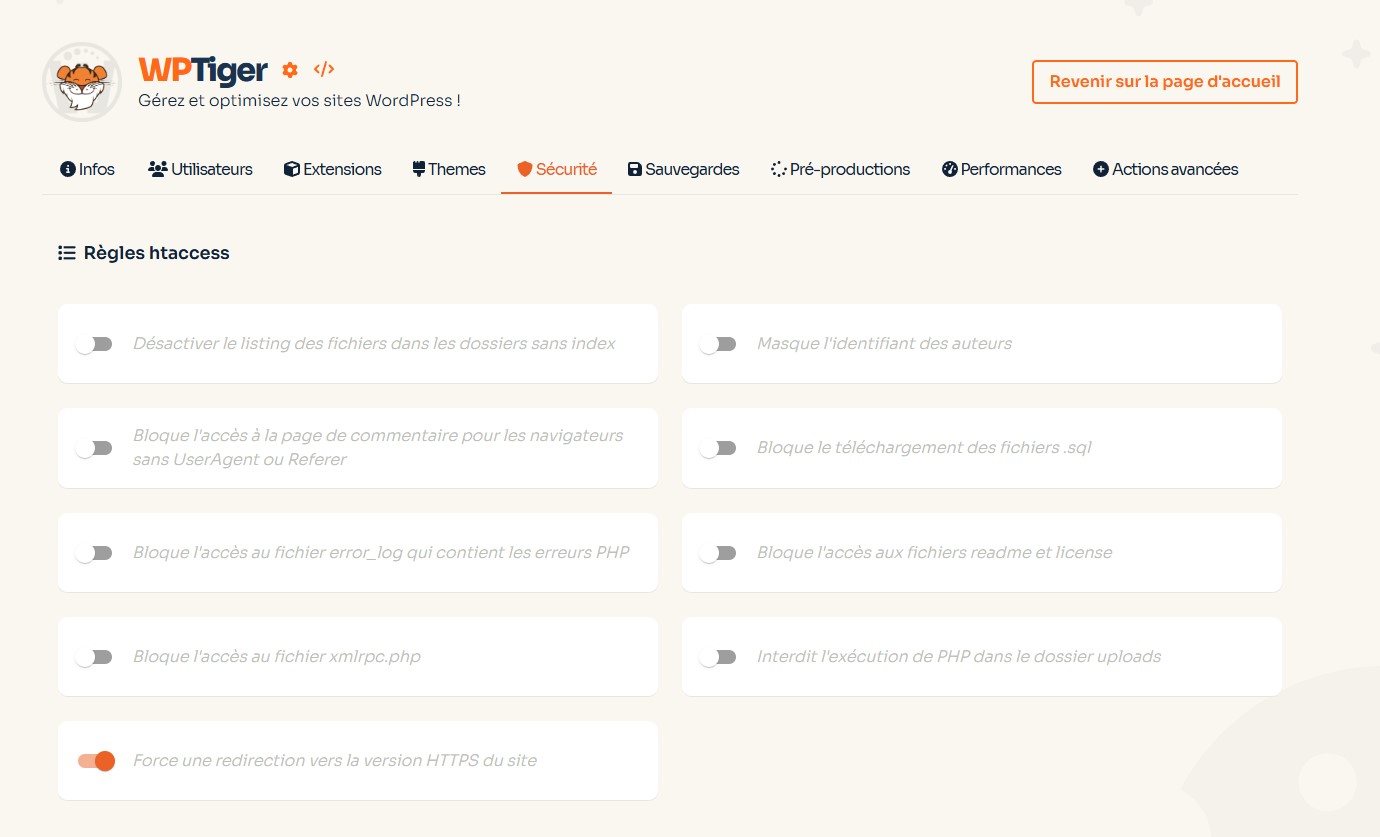Click the Règles htaccess list icon

pyautogui.click(x=67, y=253)
